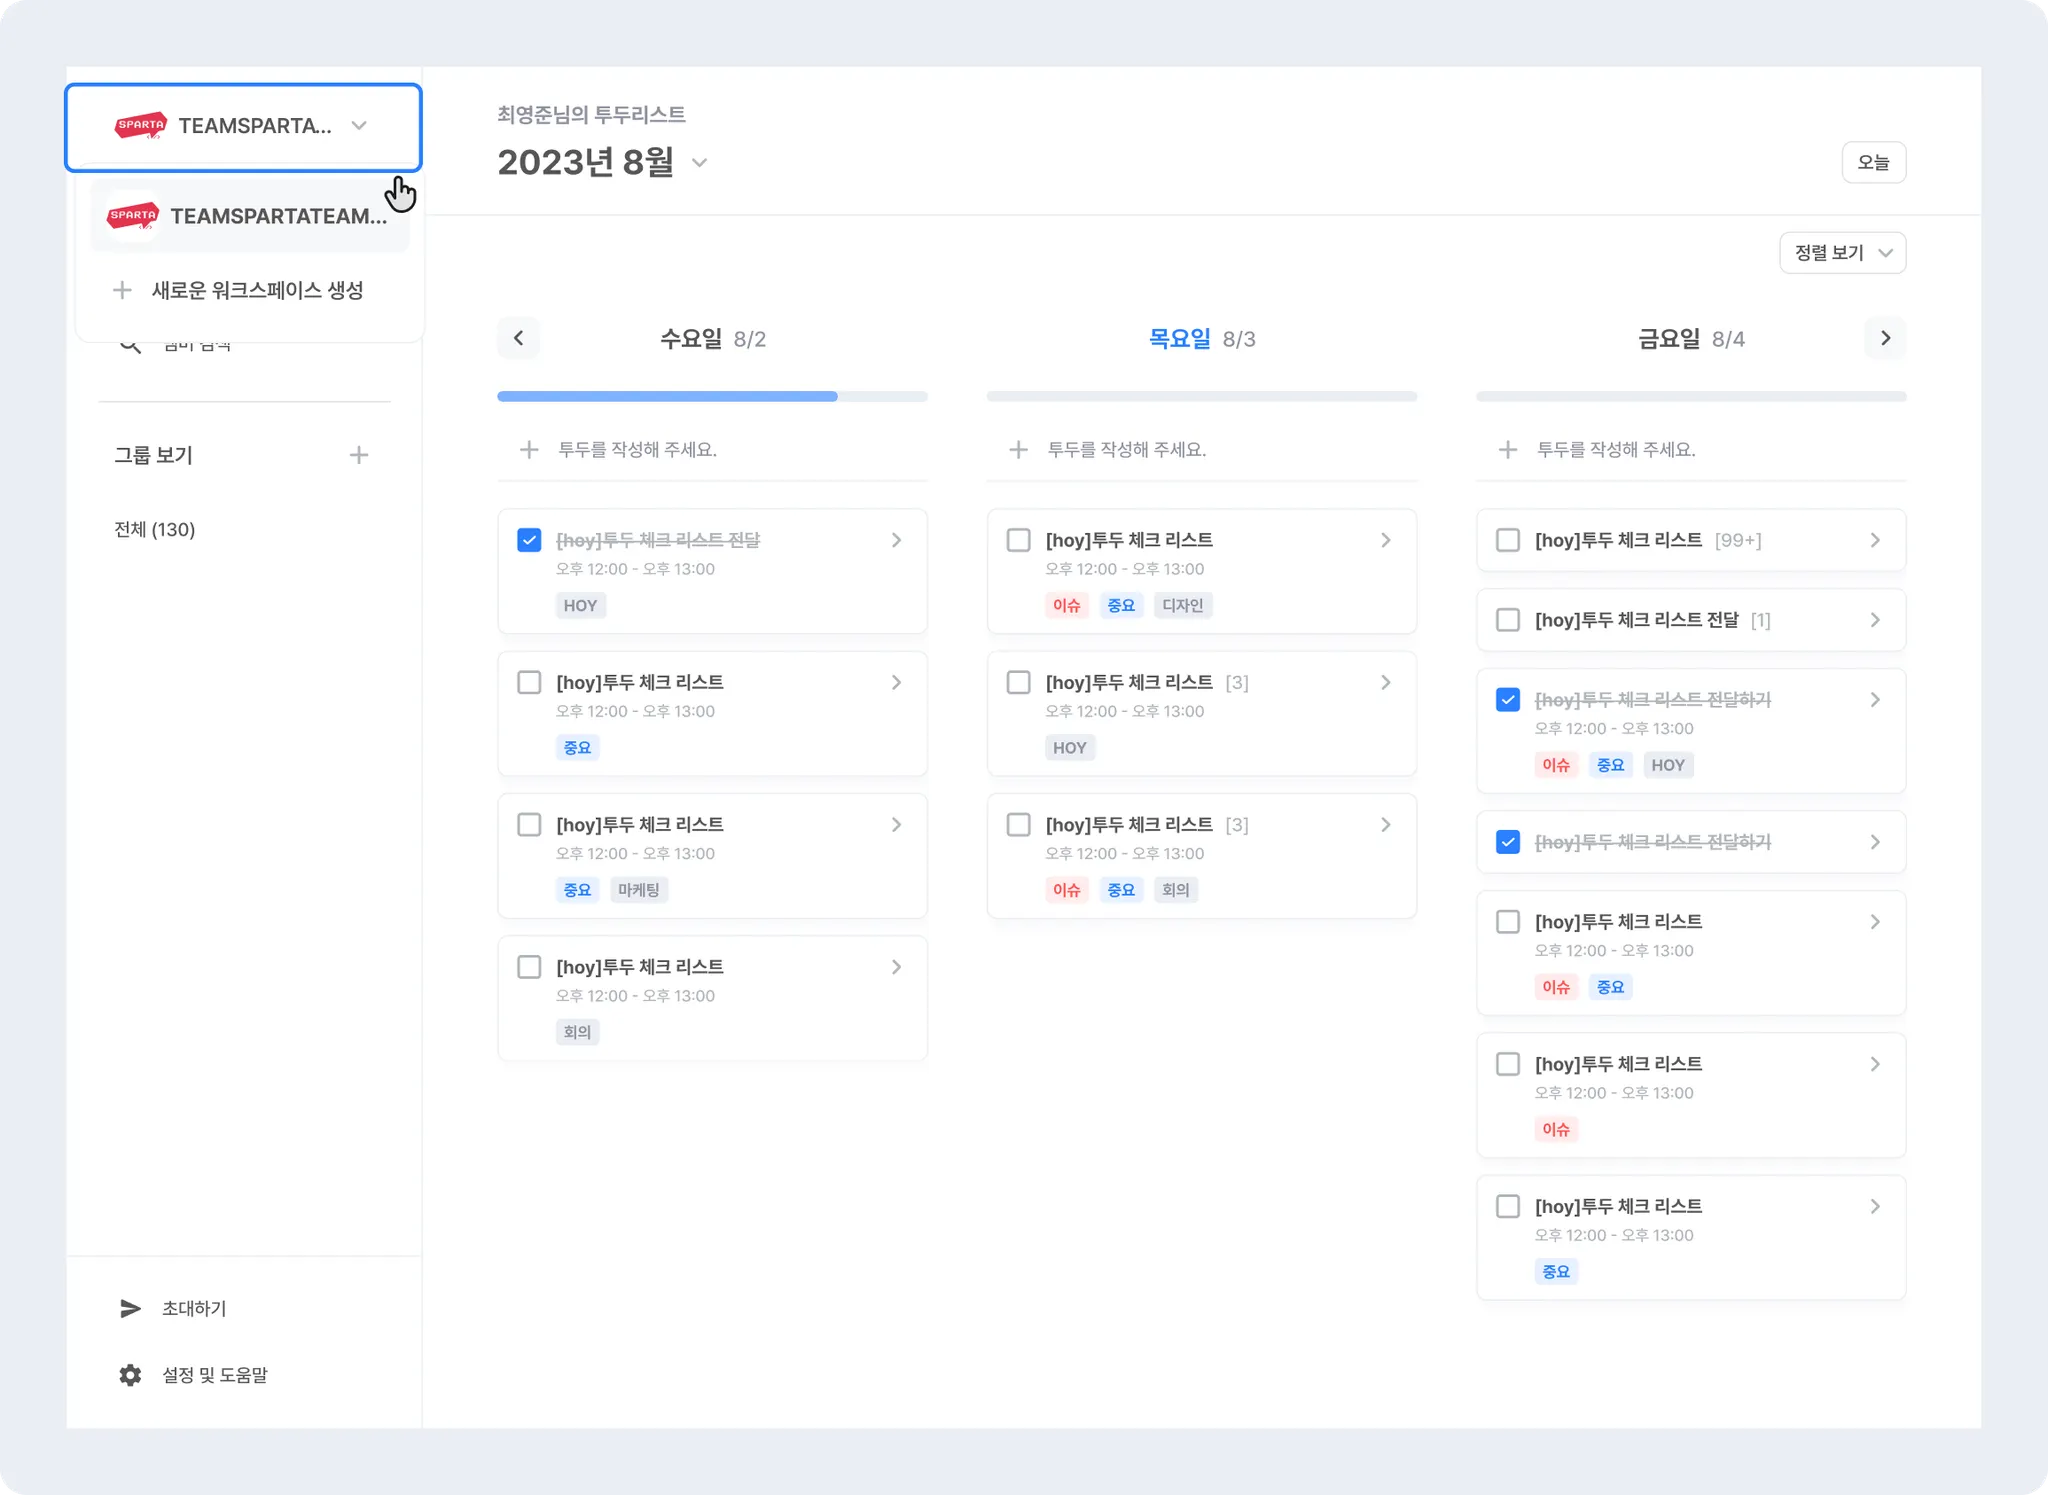The height and width of the screenshot is (1495, 2048).
Task: Open the 정렬 보기 sort dropdown
Action: 1842,253
